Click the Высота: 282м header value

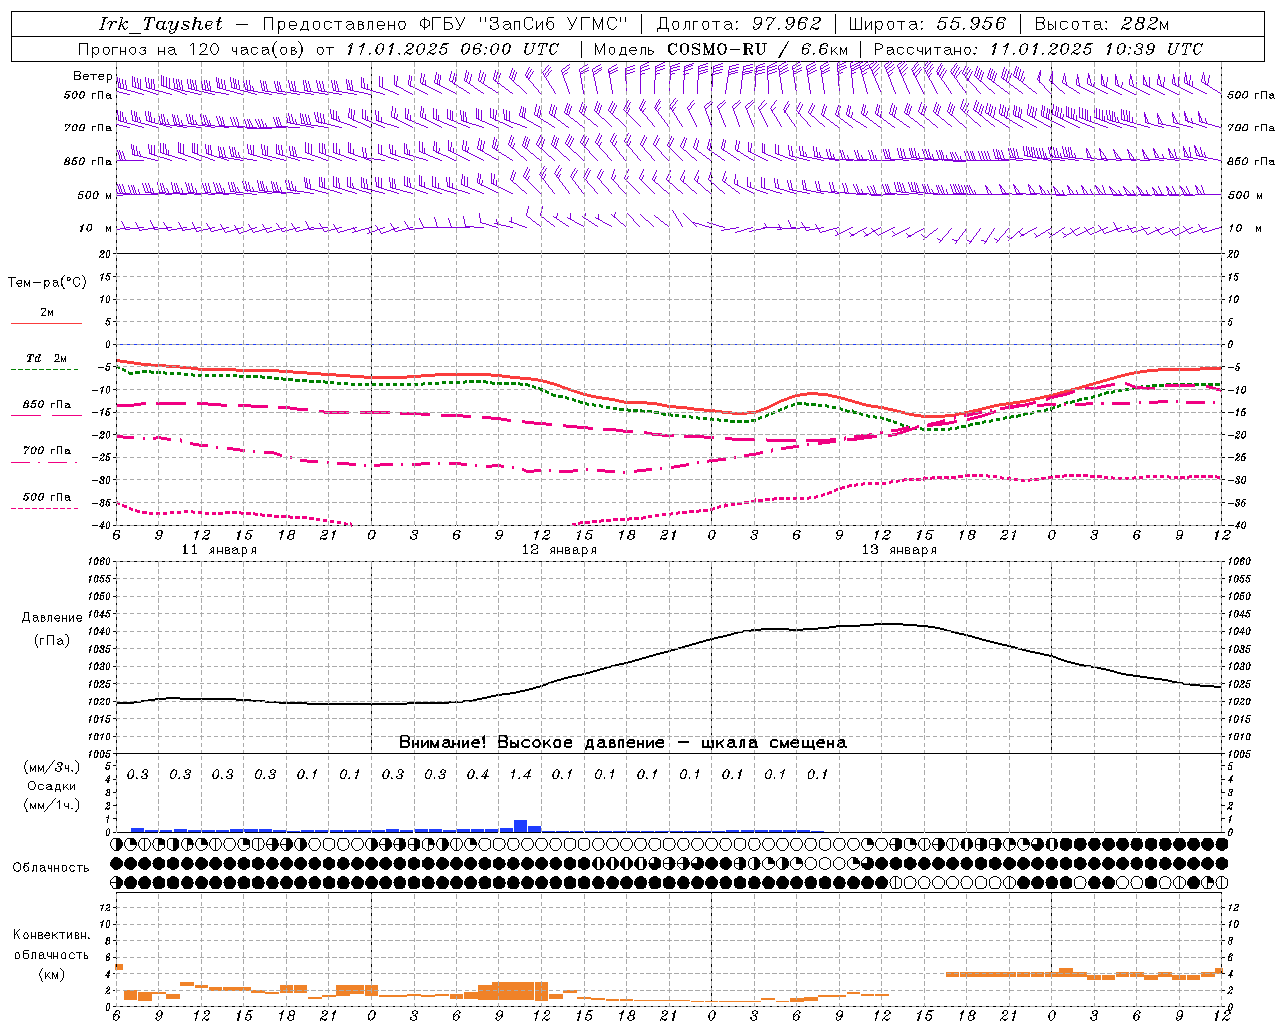click(1102, 24)
